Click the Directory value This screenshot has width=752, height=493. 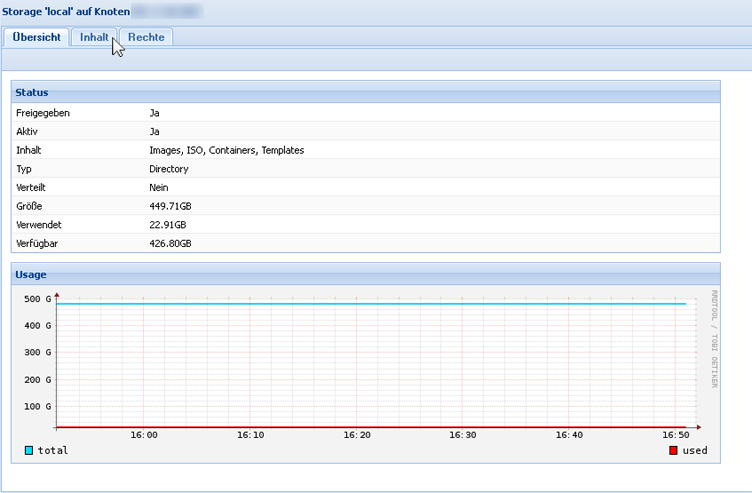coord(169,169)
